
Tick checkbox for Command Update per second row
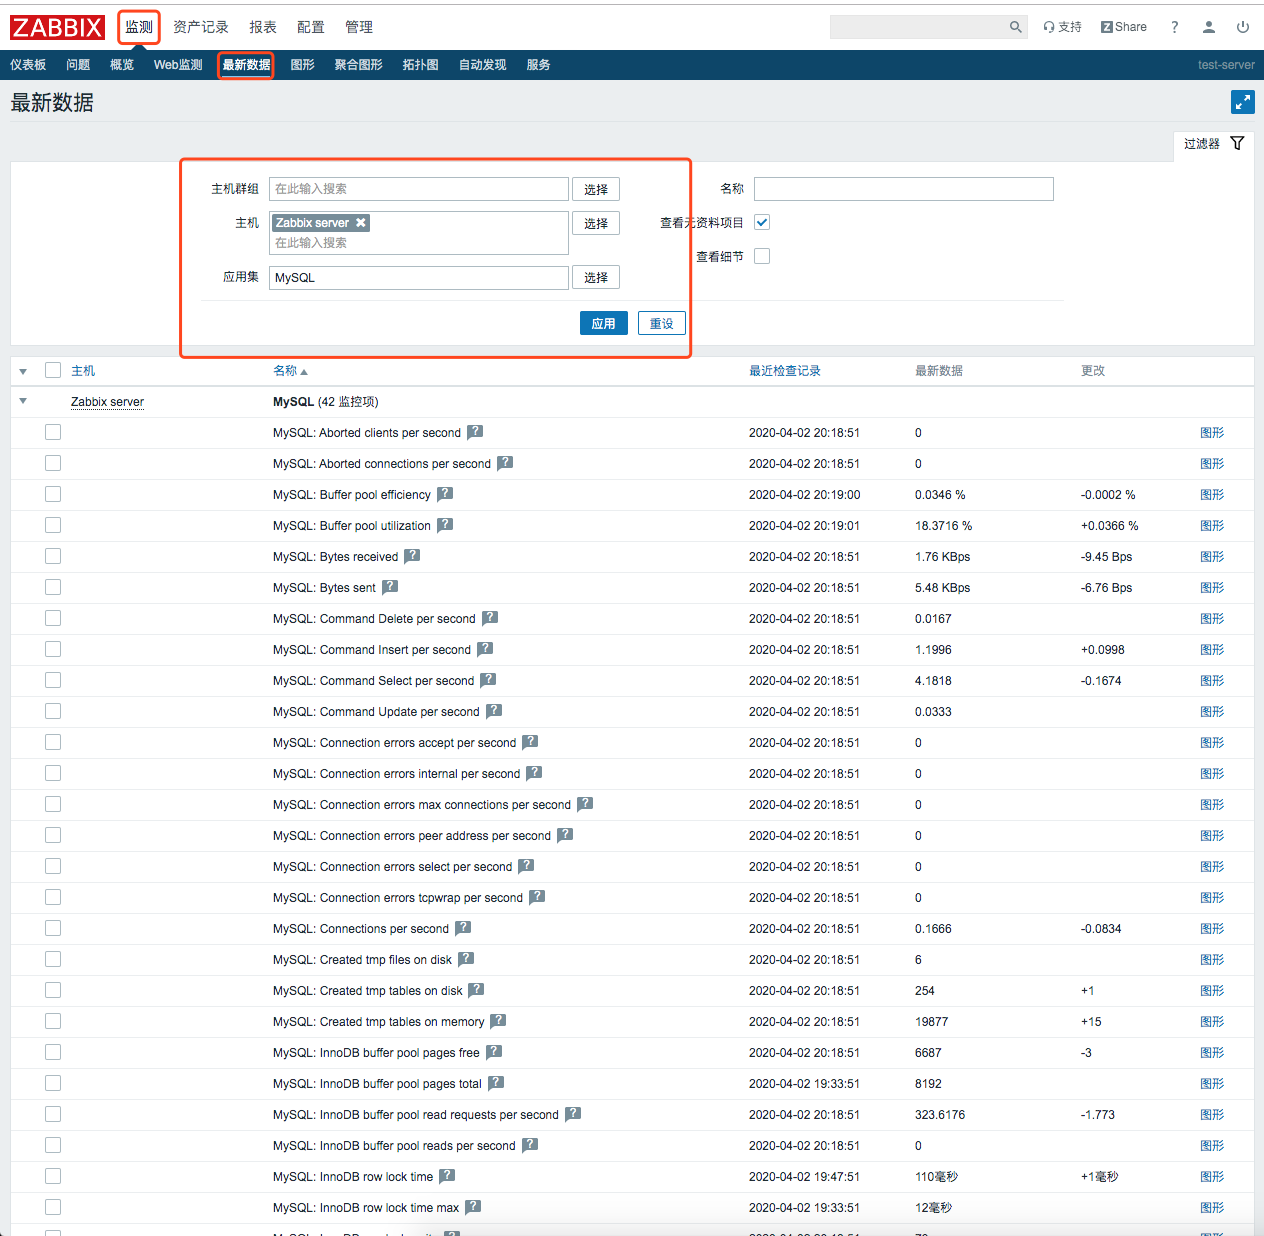coord(53,711)
